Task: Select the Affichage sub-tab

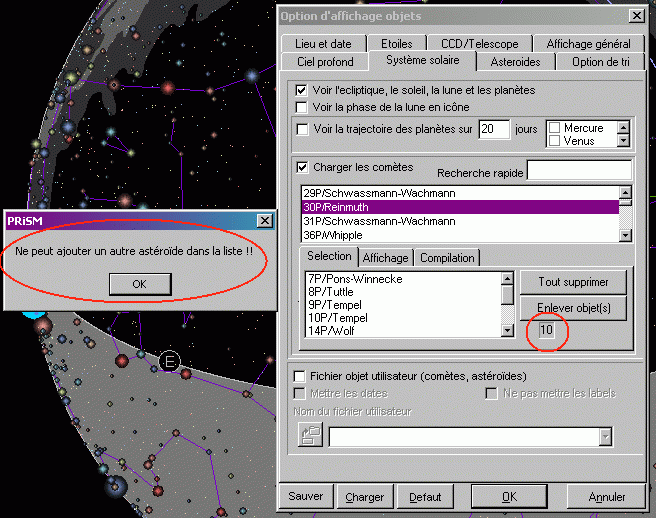Action: pos(385,258)
